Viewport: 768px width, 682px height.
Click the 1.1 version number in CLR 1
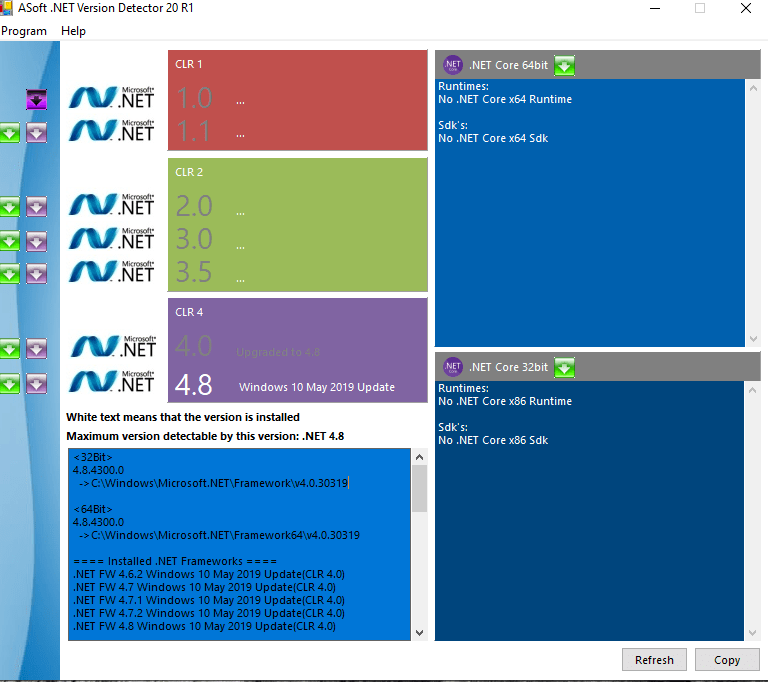click(193, 131)
